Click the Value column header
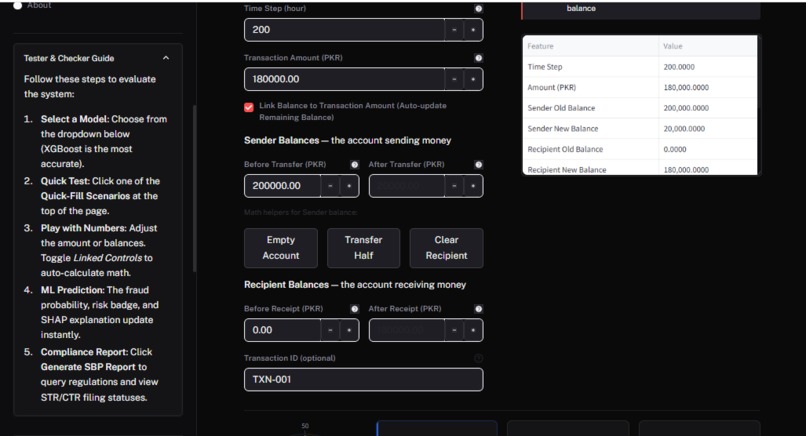The height and width of the screenshot is (436, 806). 707,46
